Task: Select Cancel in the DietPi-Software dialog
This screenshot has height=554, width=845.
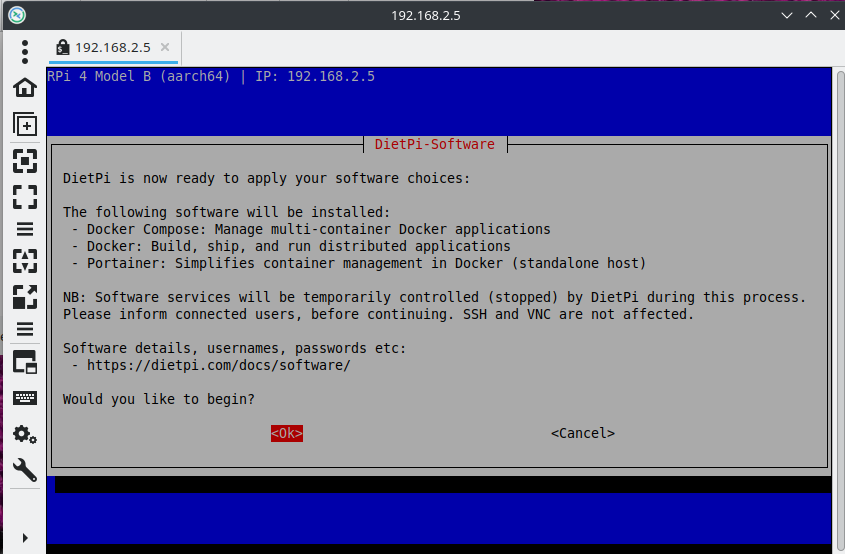Action: click(583, 433)
